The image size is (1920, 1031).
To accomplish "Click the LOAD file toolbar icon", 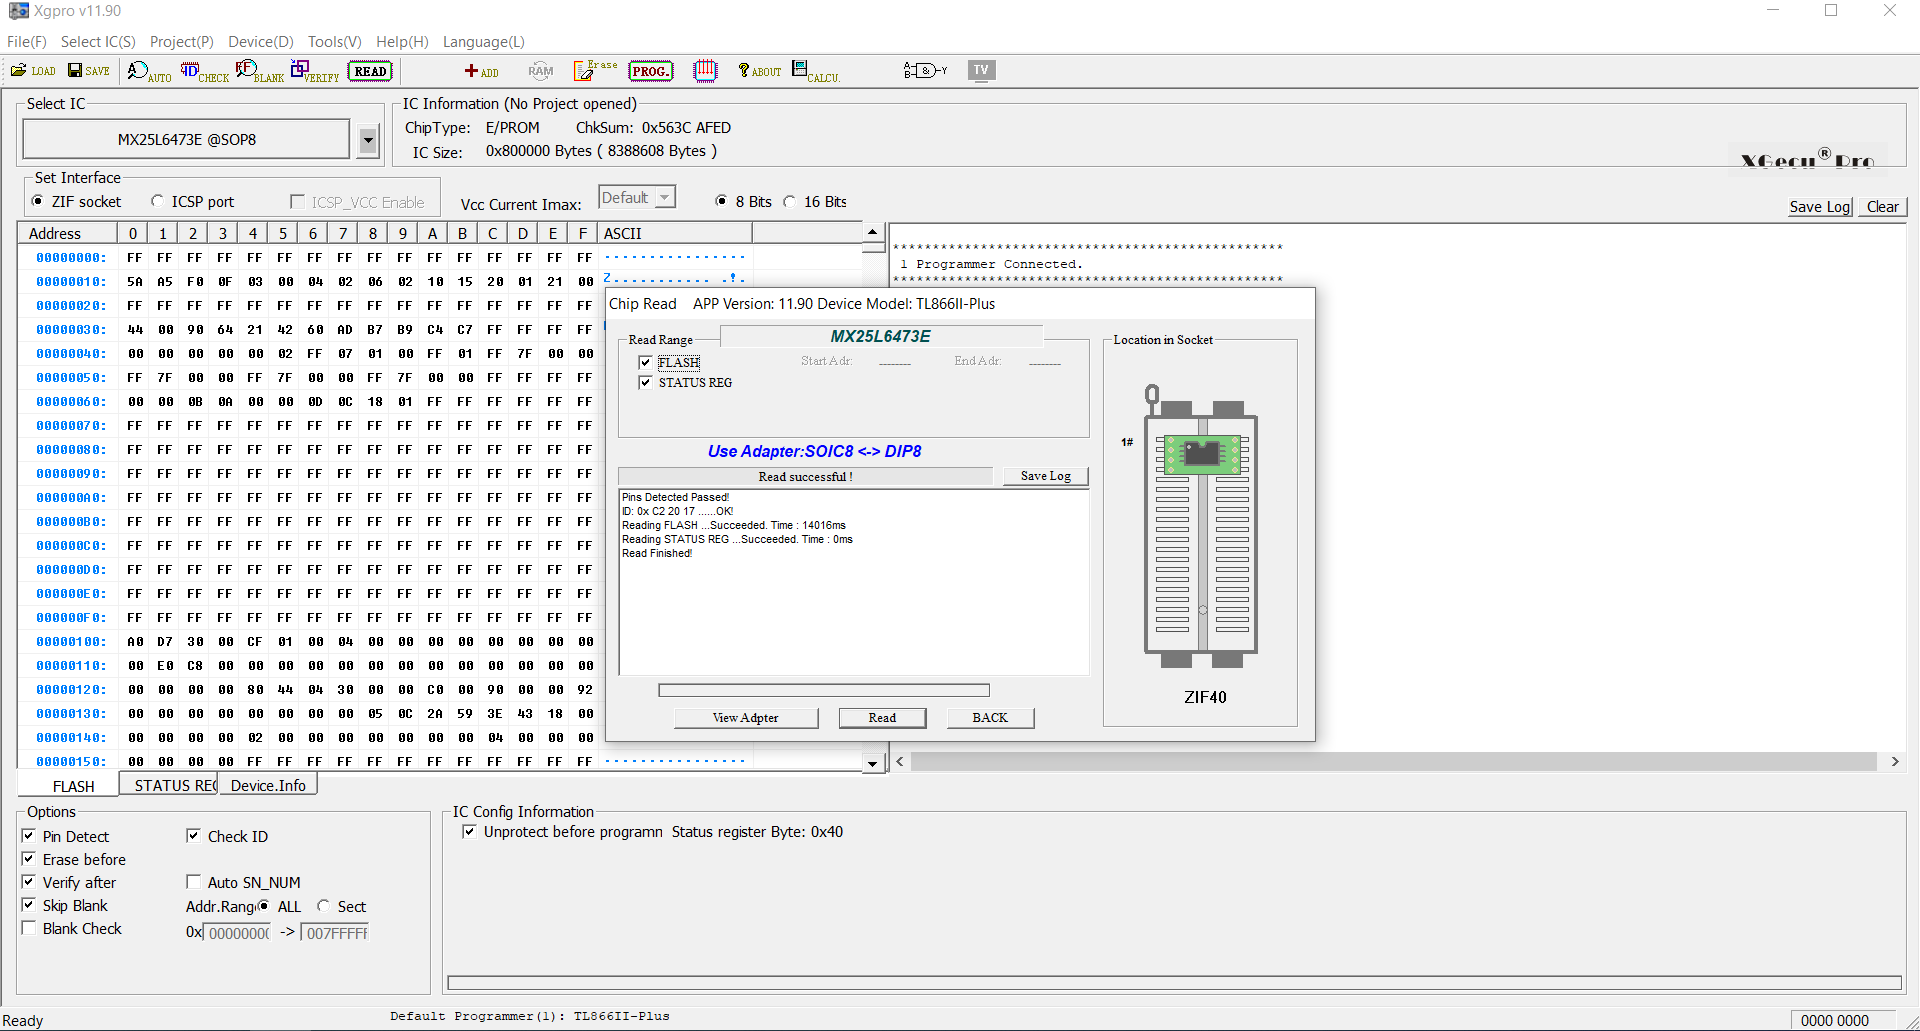I will (x=33, y=71).
